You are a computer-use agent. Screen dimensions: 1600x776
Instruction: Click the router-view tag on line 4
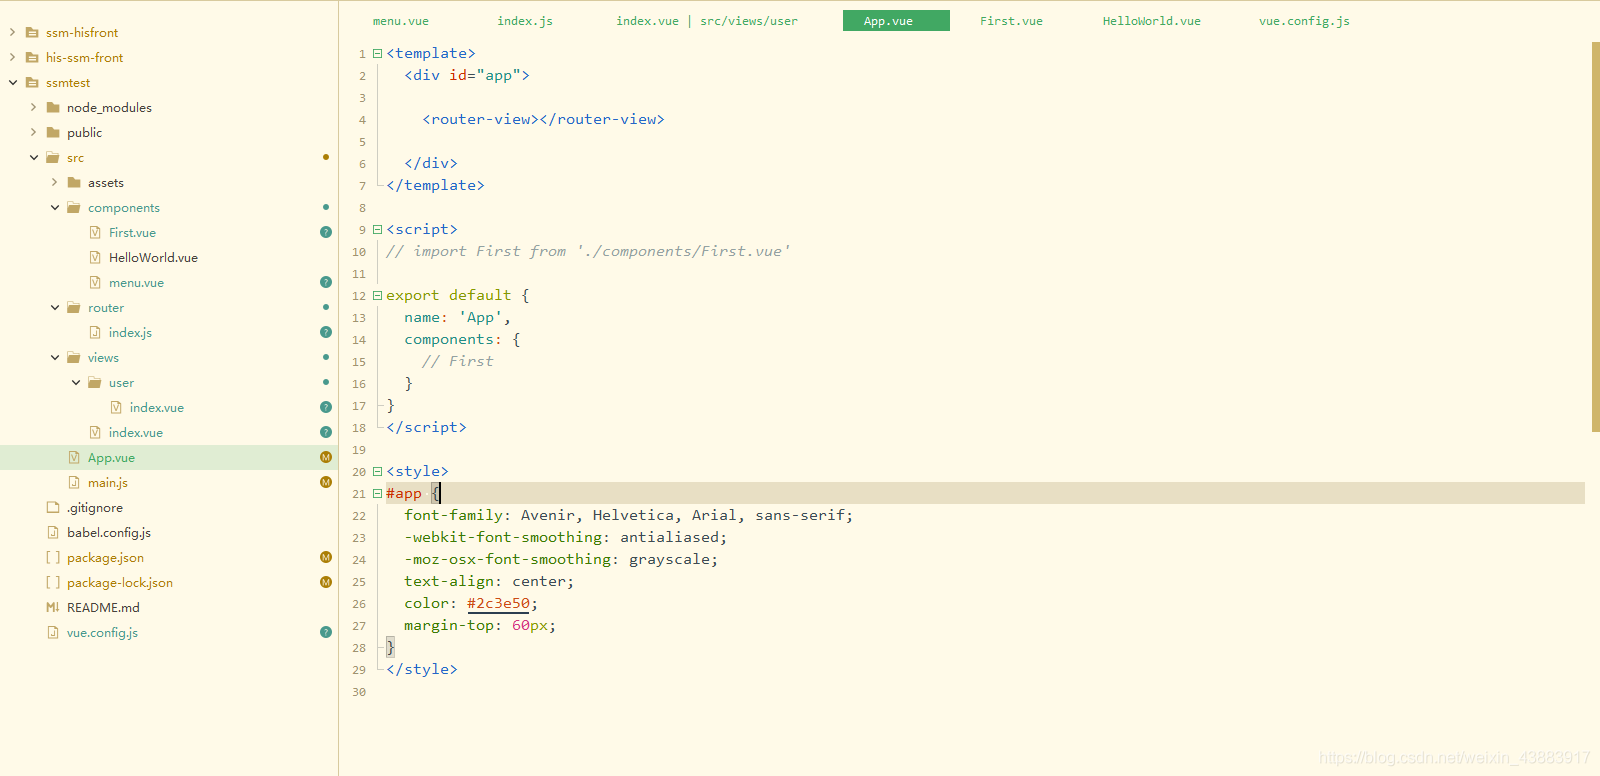click(543, 120)
